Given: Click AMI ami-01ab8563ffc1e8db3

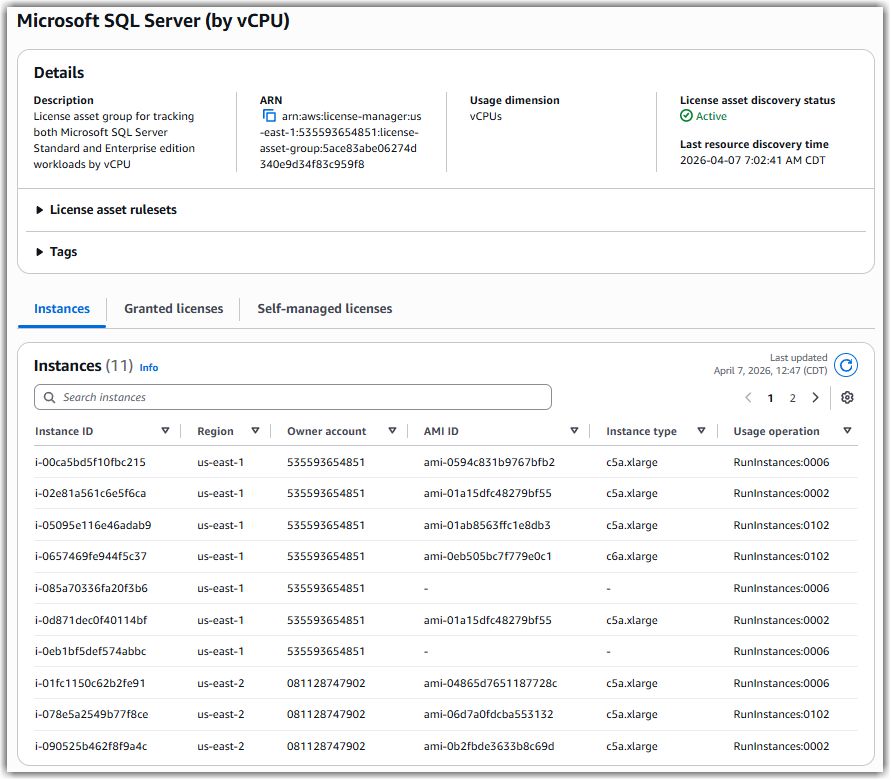Looking at the screenshot, I should point(487,525).
